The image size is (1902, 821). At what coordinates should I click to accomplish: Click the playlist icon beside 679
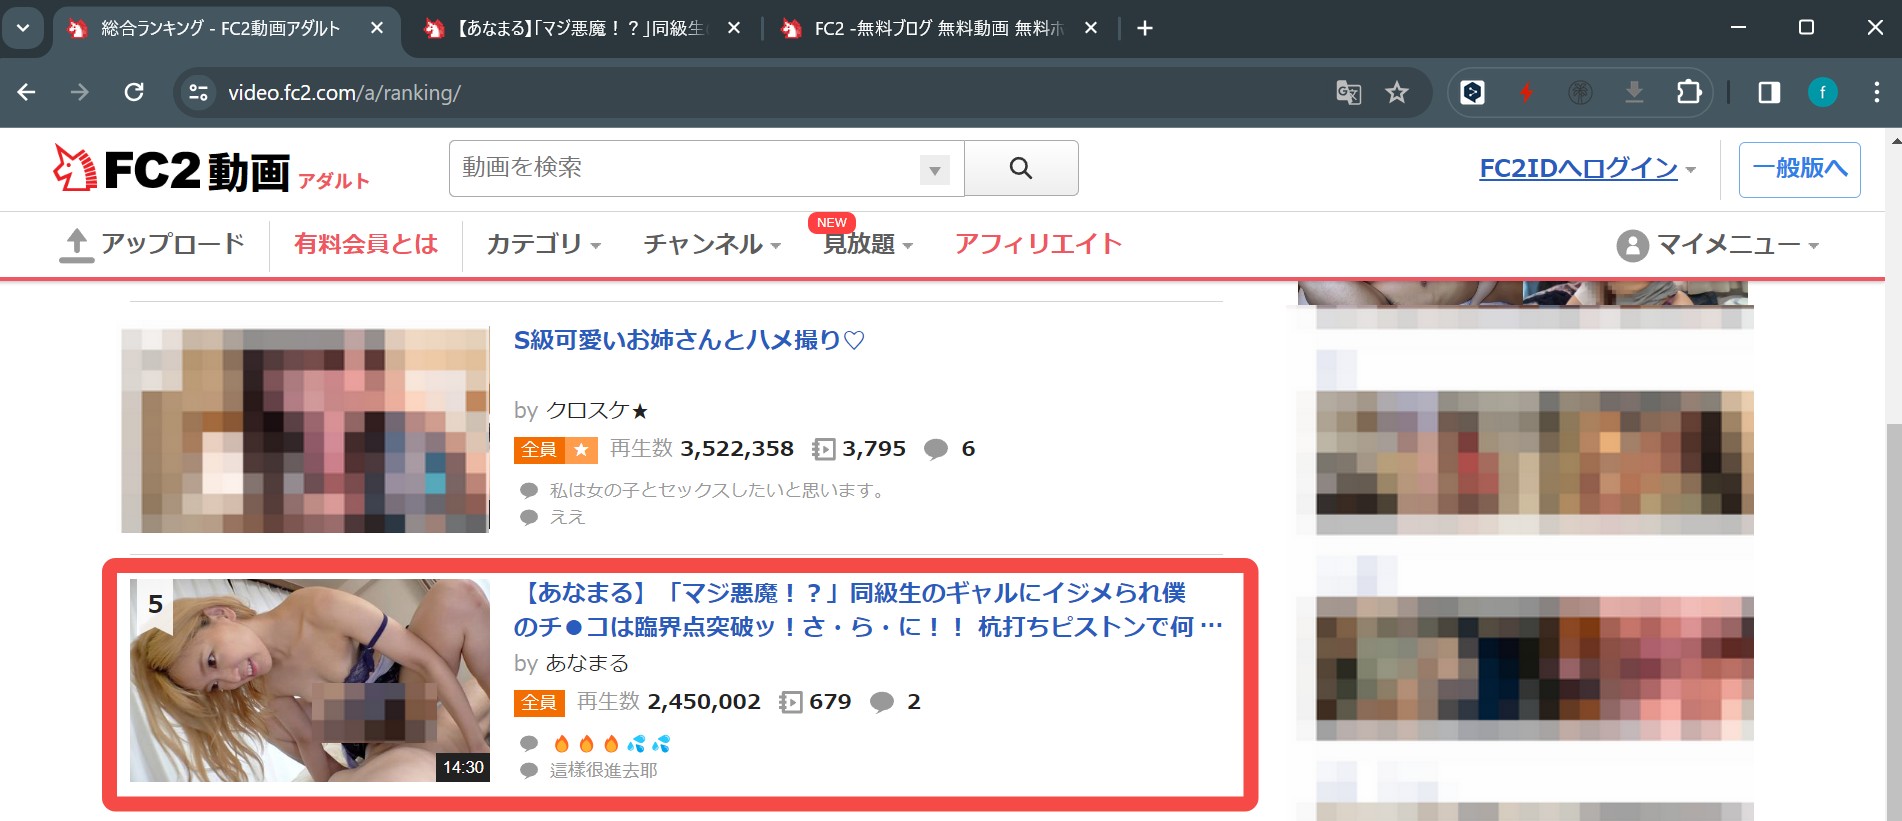tap(790, 703)
